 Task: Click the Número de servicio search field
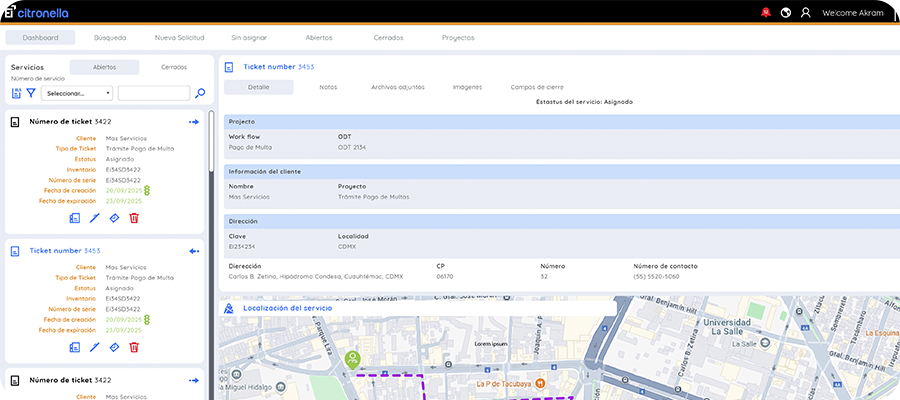(x=153, y=93)
